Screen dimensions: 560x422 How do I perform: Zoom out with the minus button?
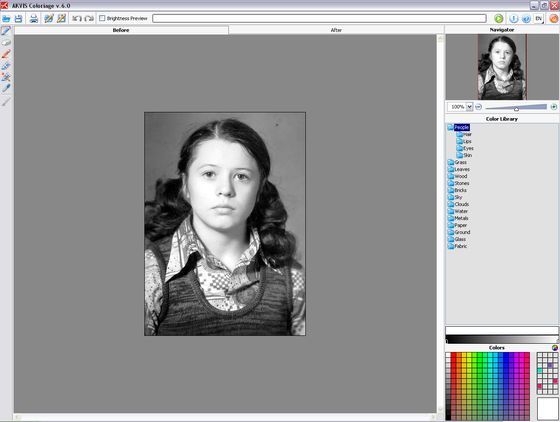pyautogui.click(x=479, y=107)
